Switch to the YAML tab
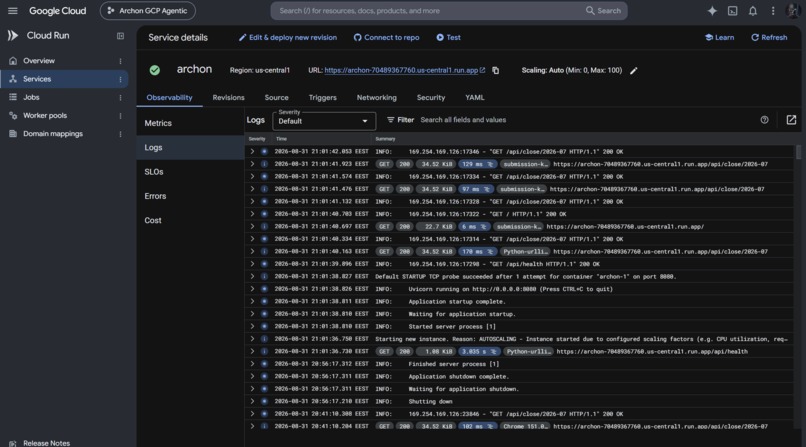Viewport: 806px width, 447px height. 474,98
